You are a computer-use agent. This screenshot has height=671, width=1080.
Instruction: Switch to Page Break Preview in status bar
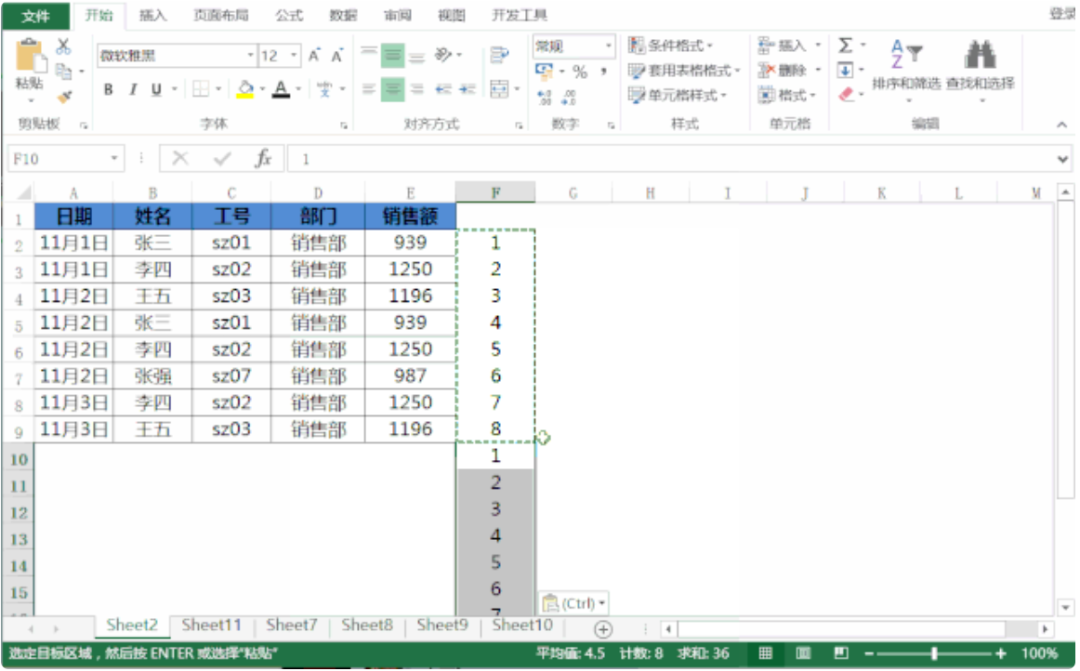[x=841, y=652]
